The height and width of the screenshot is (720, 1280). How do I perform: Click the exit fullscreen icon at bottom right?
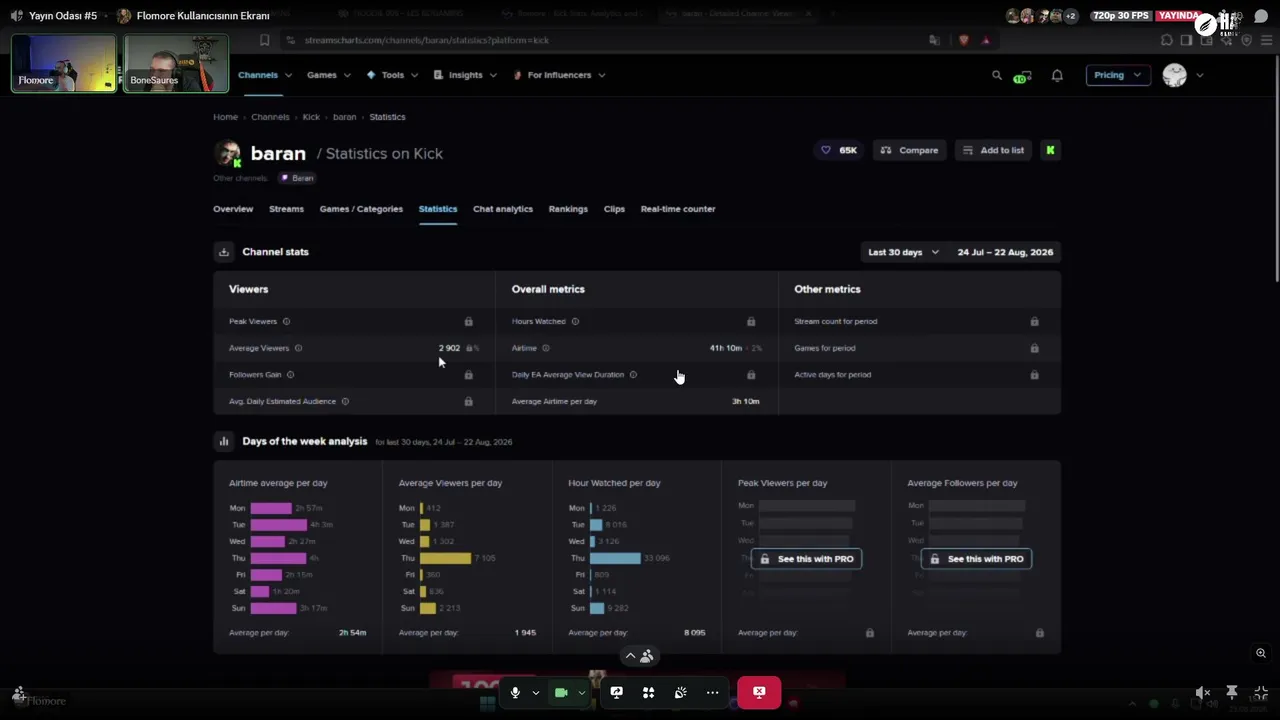[x=1261, y=692]
